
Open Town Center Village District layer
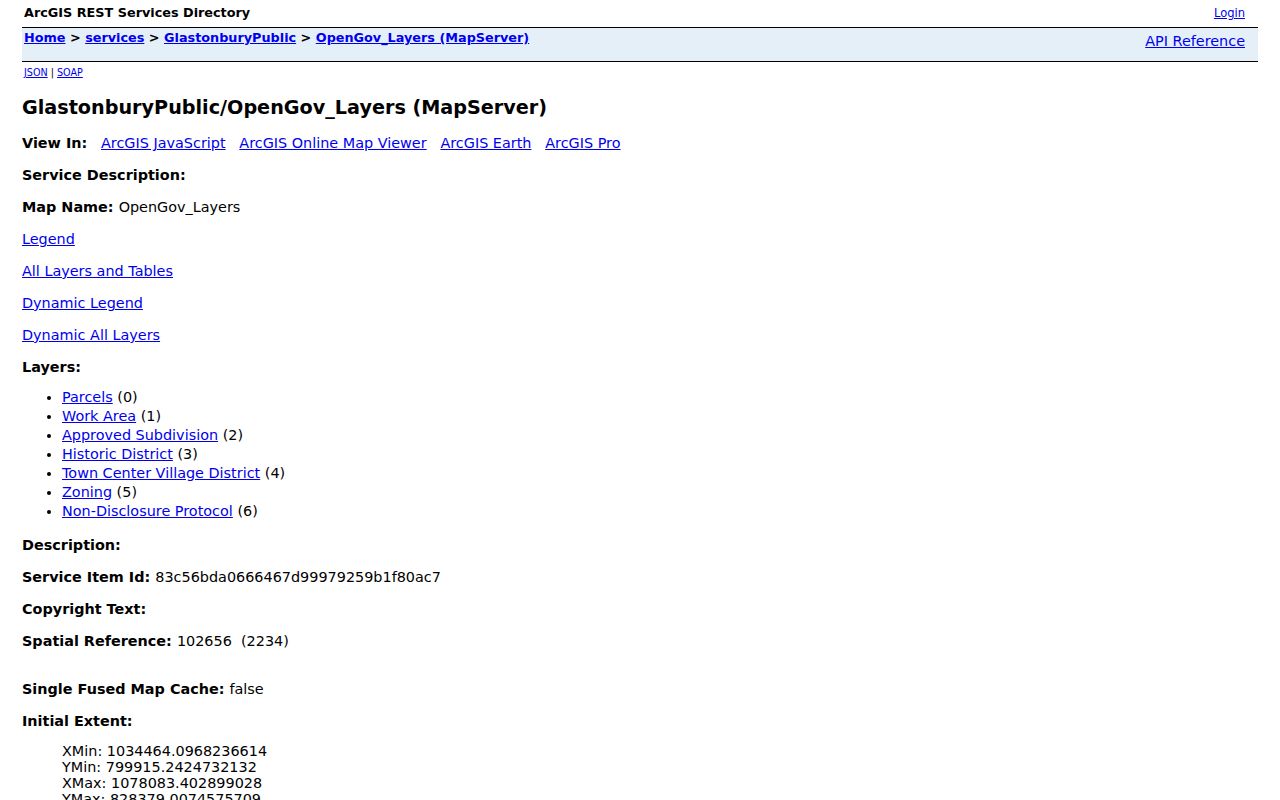pos(161,473)
